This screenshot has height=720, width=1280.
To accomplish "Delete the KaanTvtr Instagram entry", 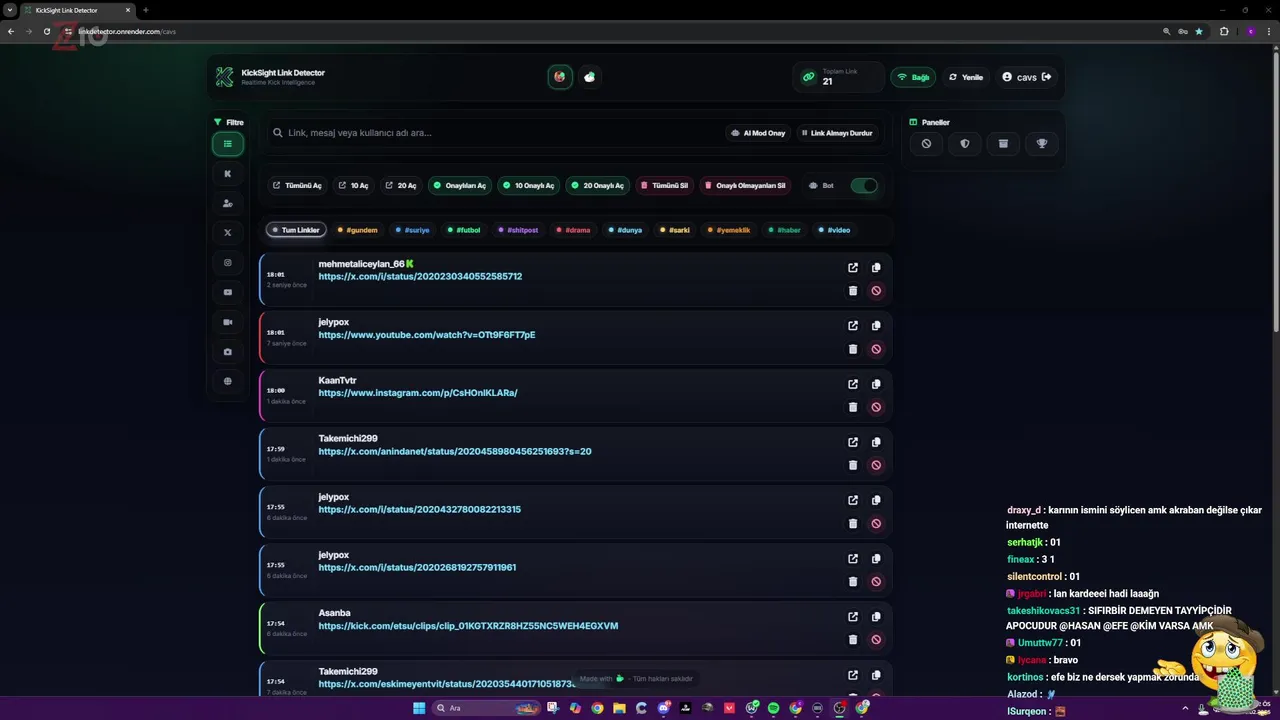I will 853,407.
